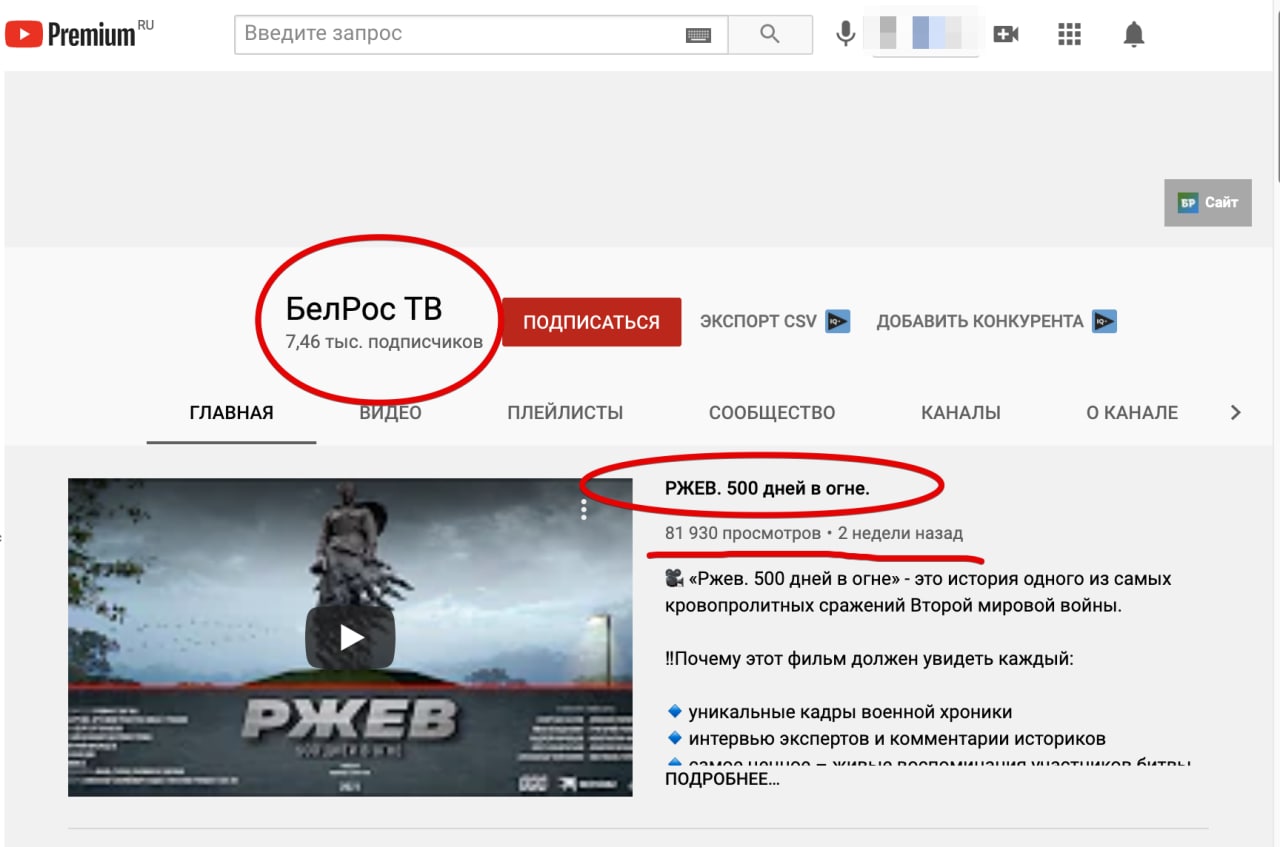Image resolution: width=1280 pixels, height=847 pixels.
Task: Open the on-screen keyboard icon in search
Action: click(x=698, y=35)
